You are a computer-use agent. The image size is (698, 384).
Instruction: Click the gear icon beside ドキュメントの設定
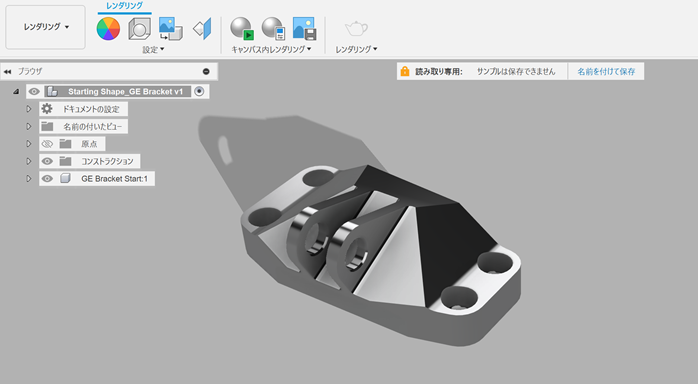pos(47,109)
